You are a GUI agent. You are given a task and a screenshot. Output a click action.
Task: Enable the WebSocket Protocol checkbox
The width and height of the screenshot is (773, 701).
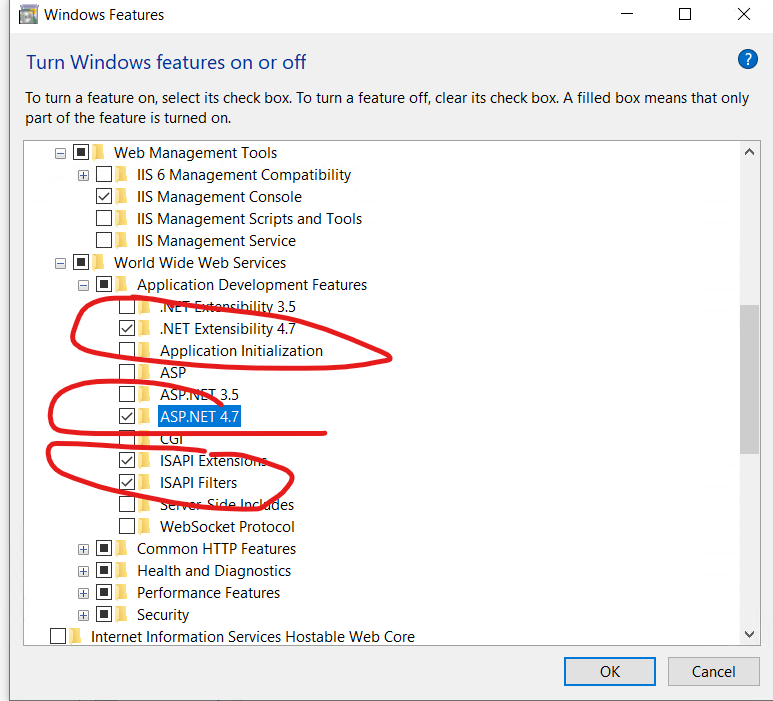pyautogui.click(x=127, y=526)
